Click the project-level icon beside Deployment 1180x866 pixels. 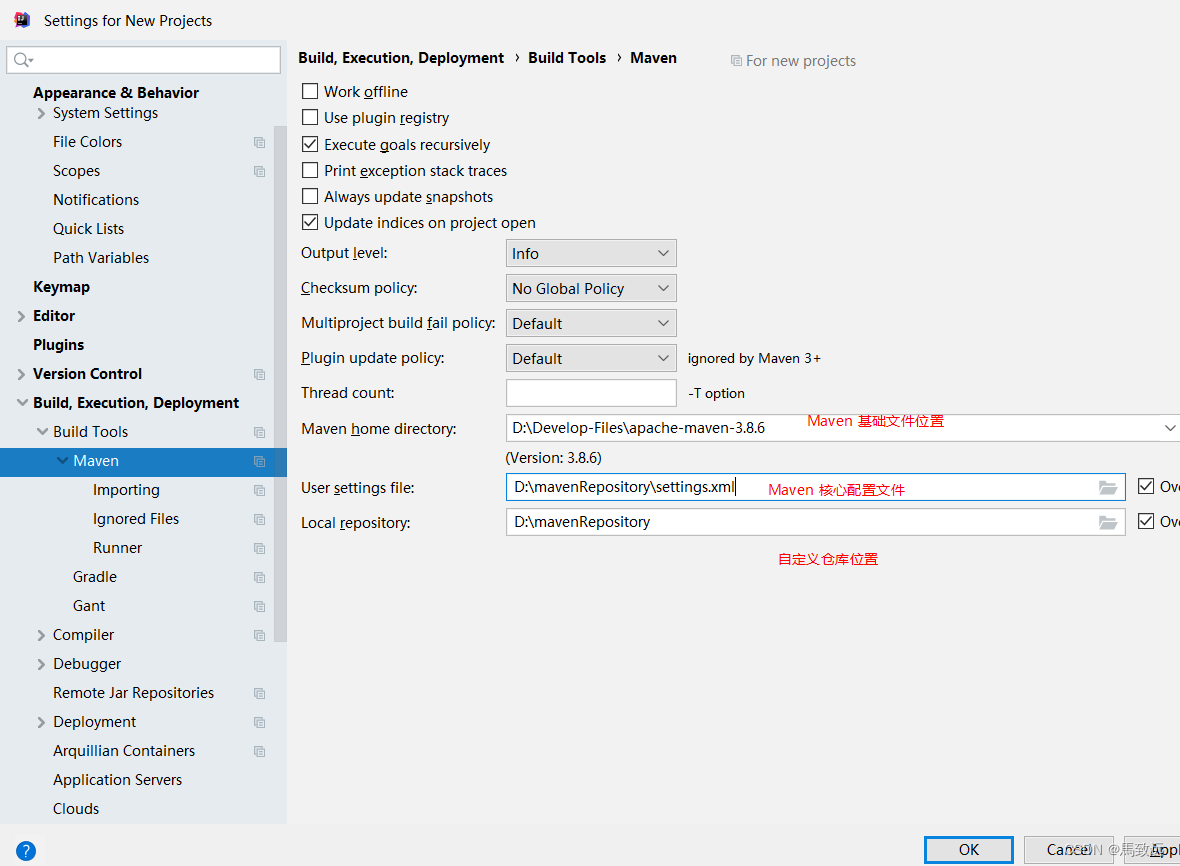[x=260, y=722]
